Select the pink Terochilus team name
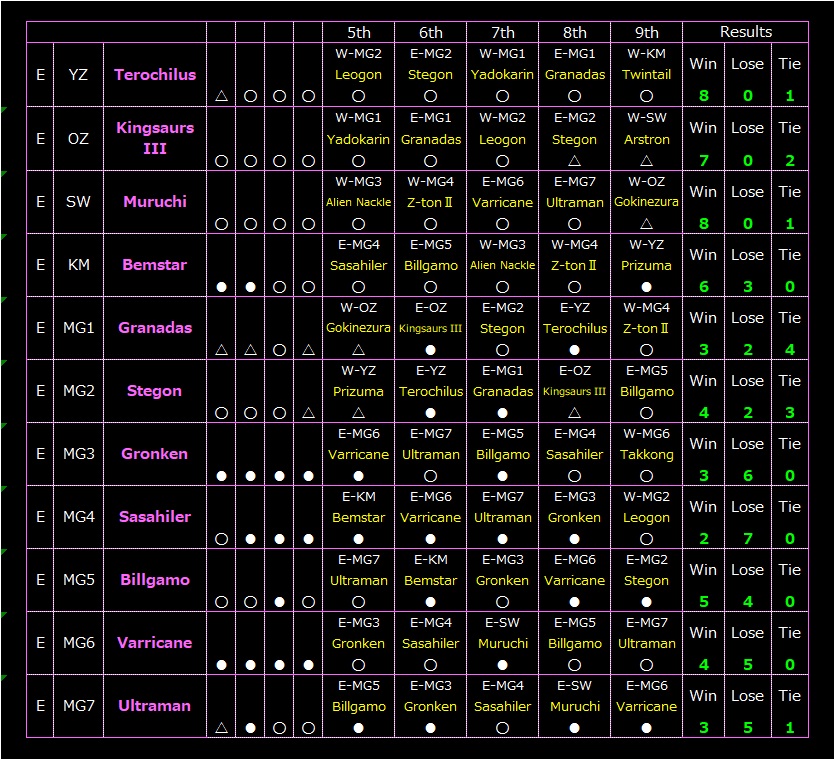 coord(155,74)
